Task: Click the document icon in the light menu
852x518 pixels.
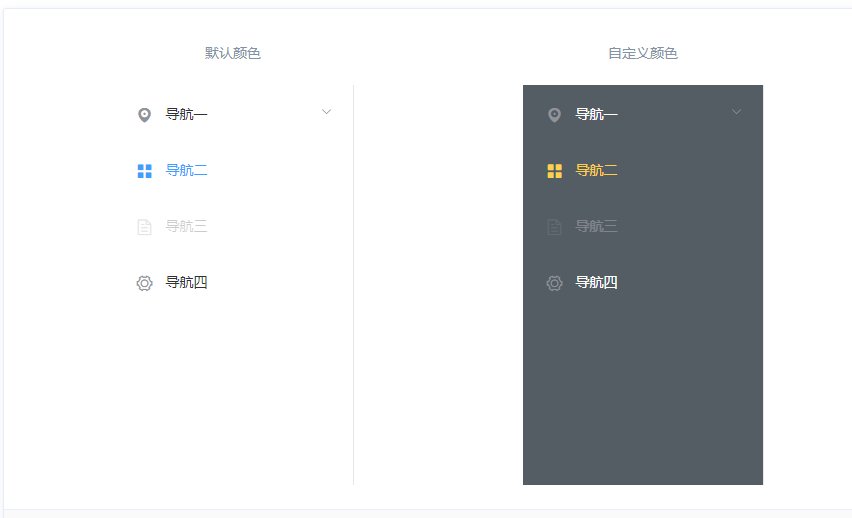Action: (x=145, y=227)
